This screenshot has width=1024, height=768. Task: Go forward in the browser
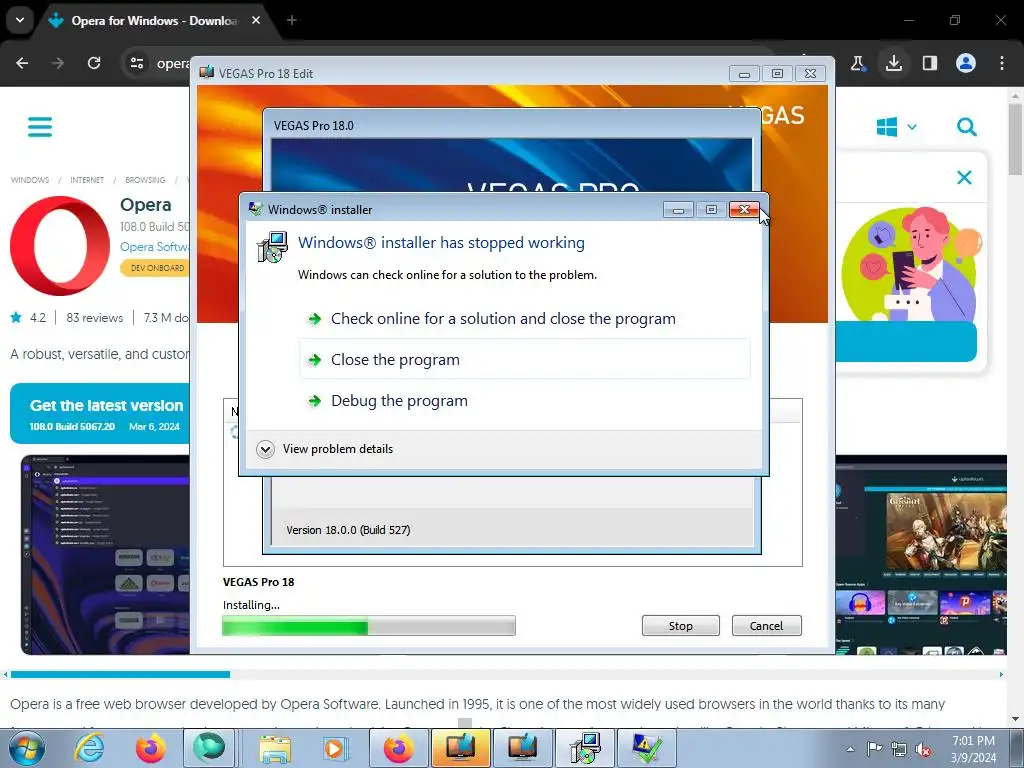[x=58, y=63]
